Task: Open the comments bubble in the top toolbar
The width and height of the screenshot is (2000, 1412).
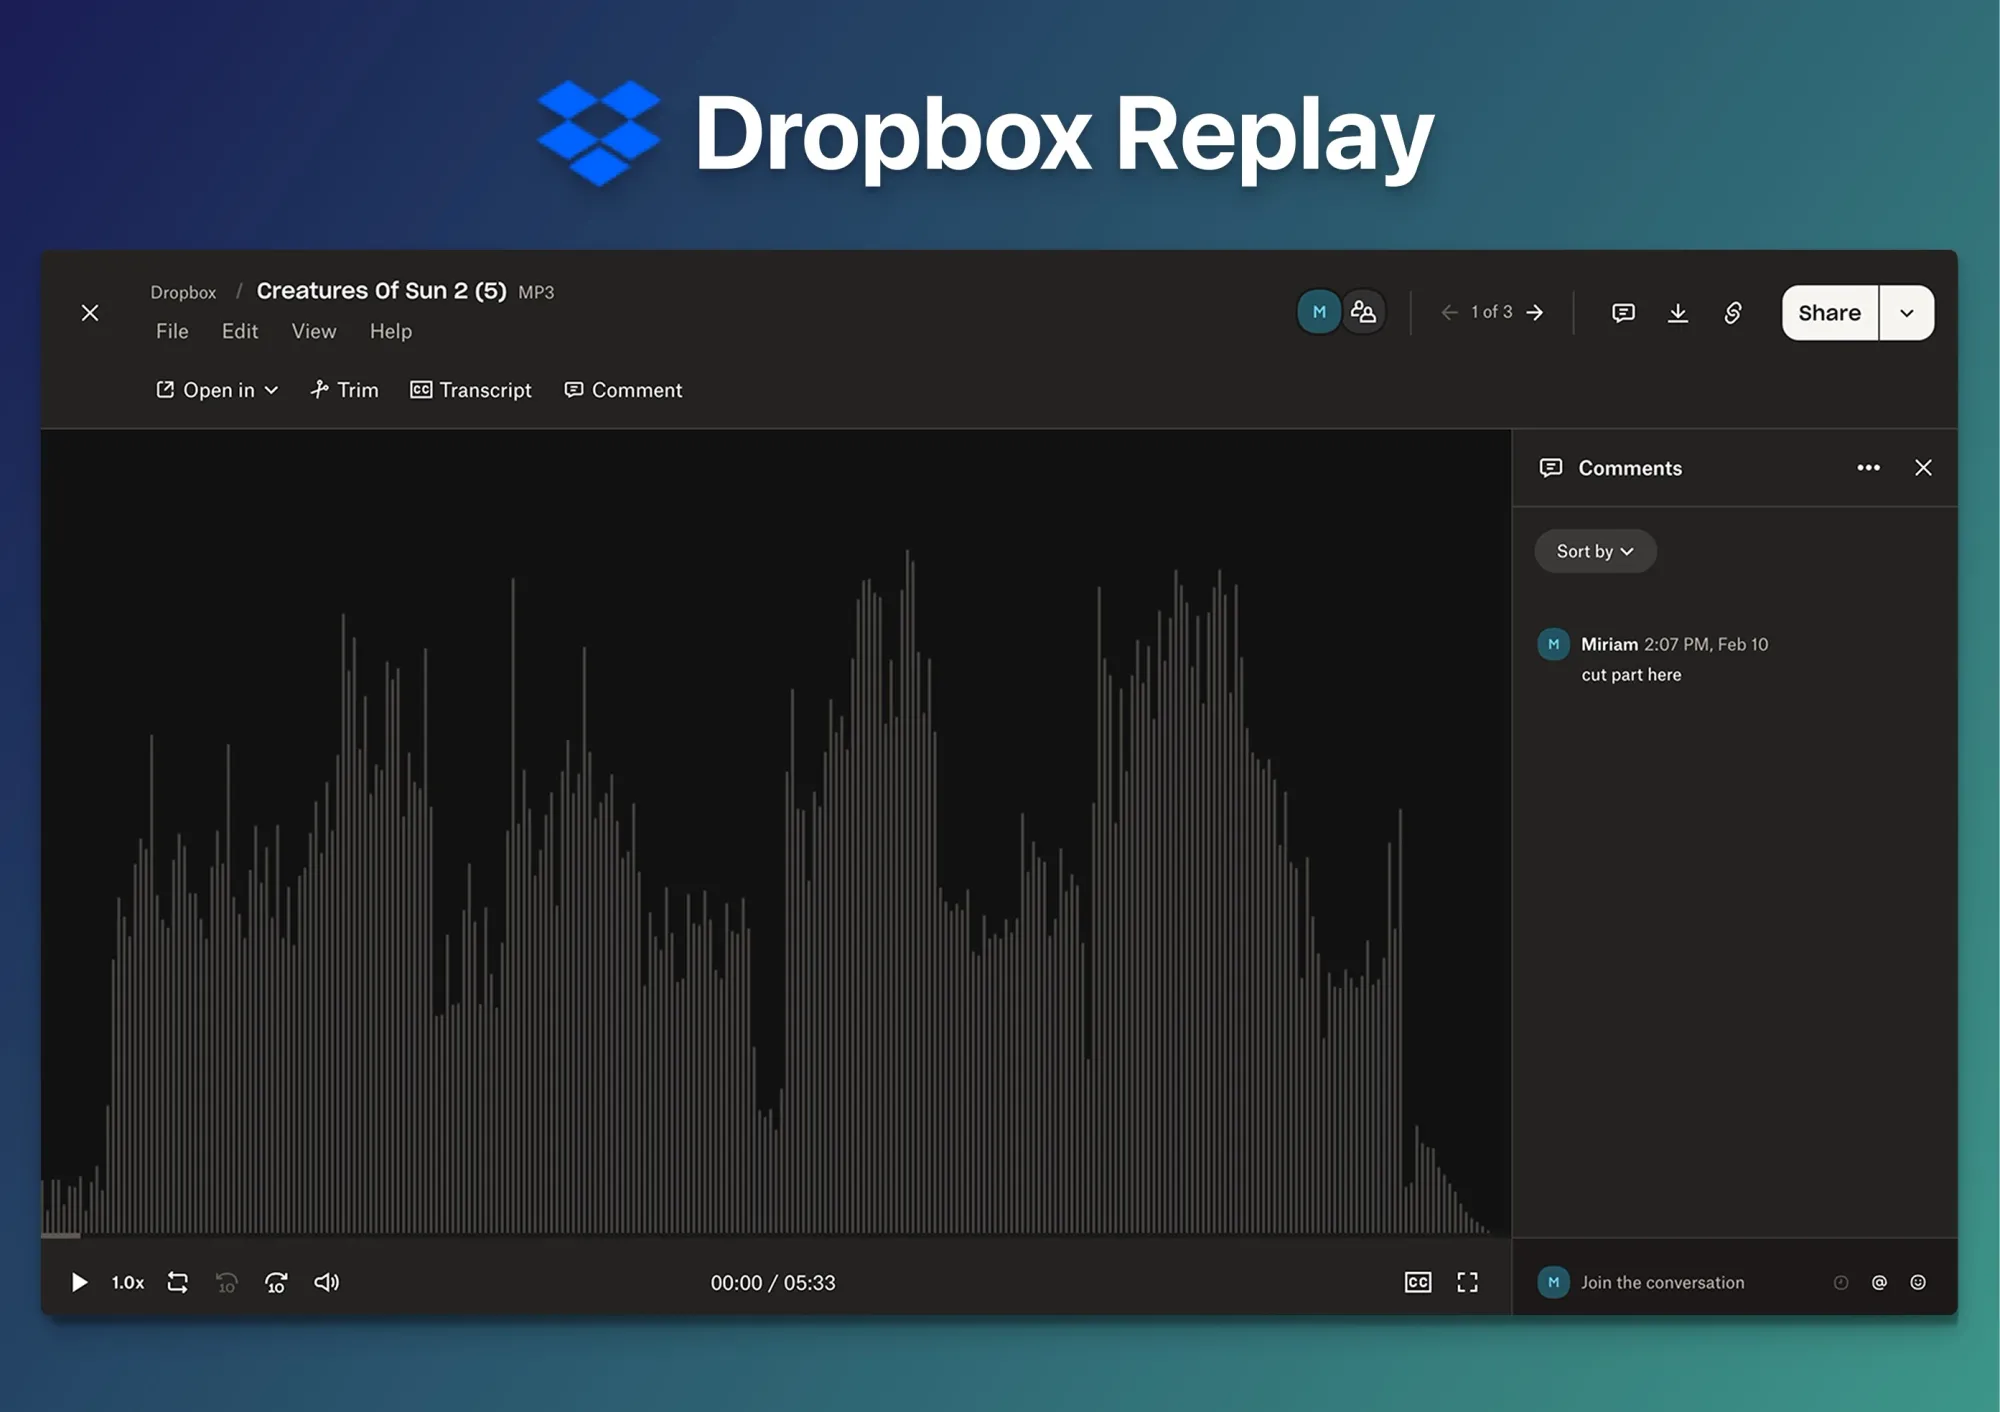Action: 1622,312
